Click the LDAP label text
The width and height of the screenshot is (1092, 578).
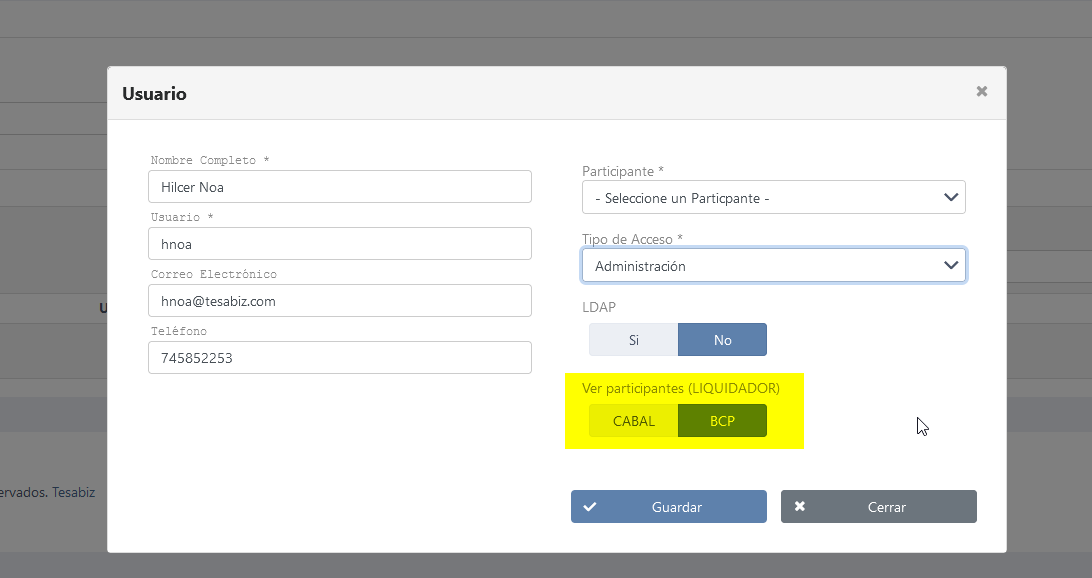coord(600,308)
